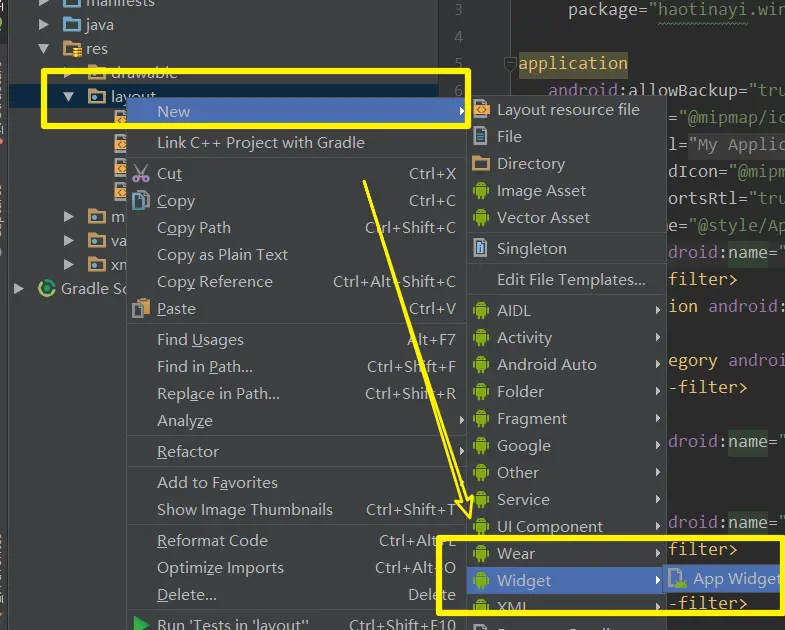This screenshot has width=785, height=630.
Task: Open the Activity submenu arrow
Action: click(x=657, y=338)
